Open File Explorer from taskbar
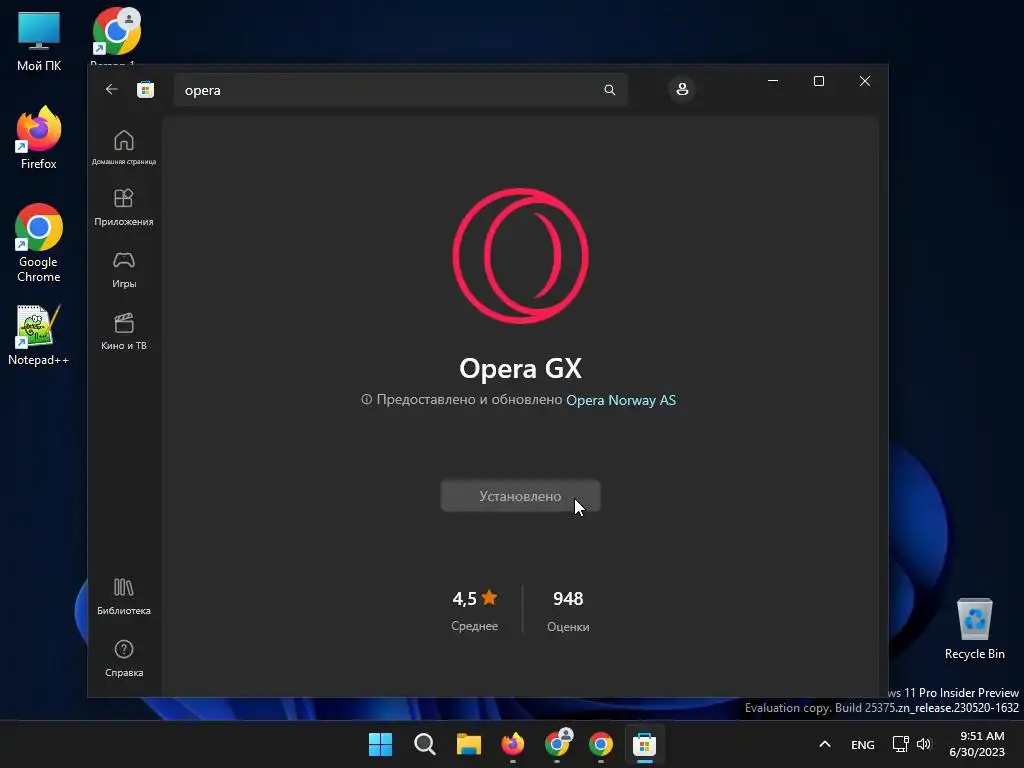 point(469,744)
